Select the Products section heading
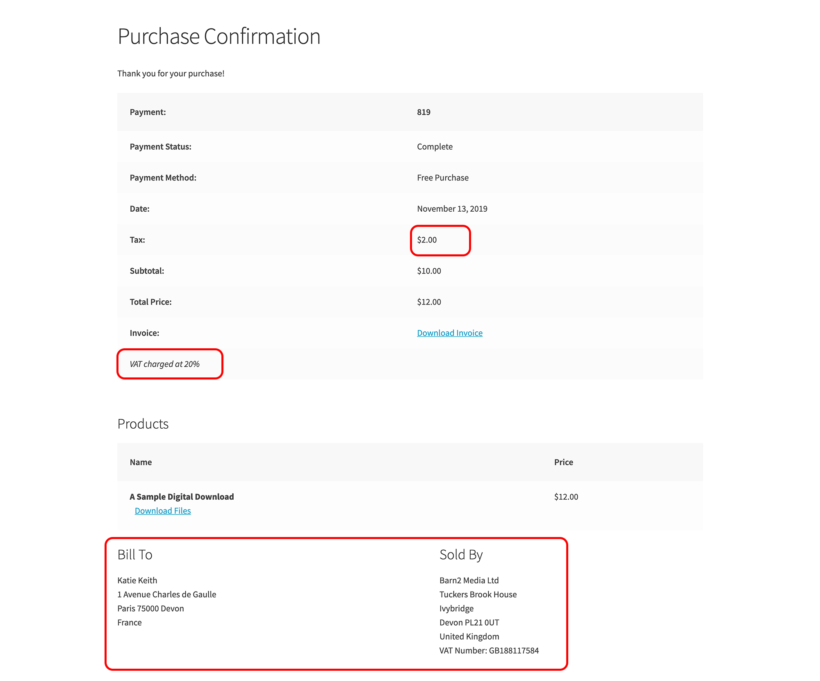The image size is (820, 681). click(143, 423)
